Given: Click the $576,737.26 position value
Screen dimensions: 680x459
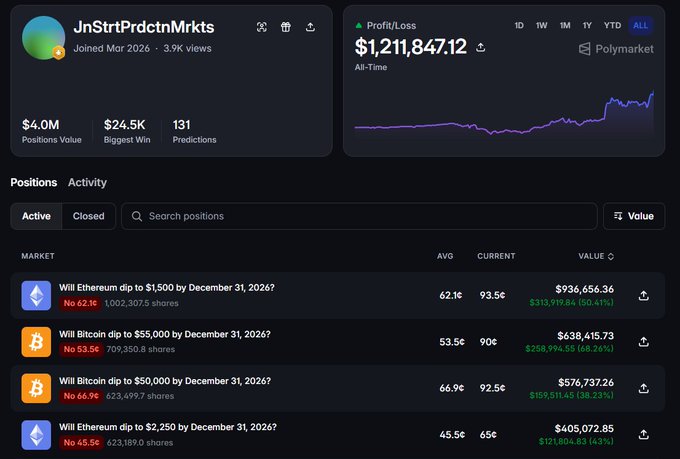Looking at the screenshot, I should (x=586, y=382).
